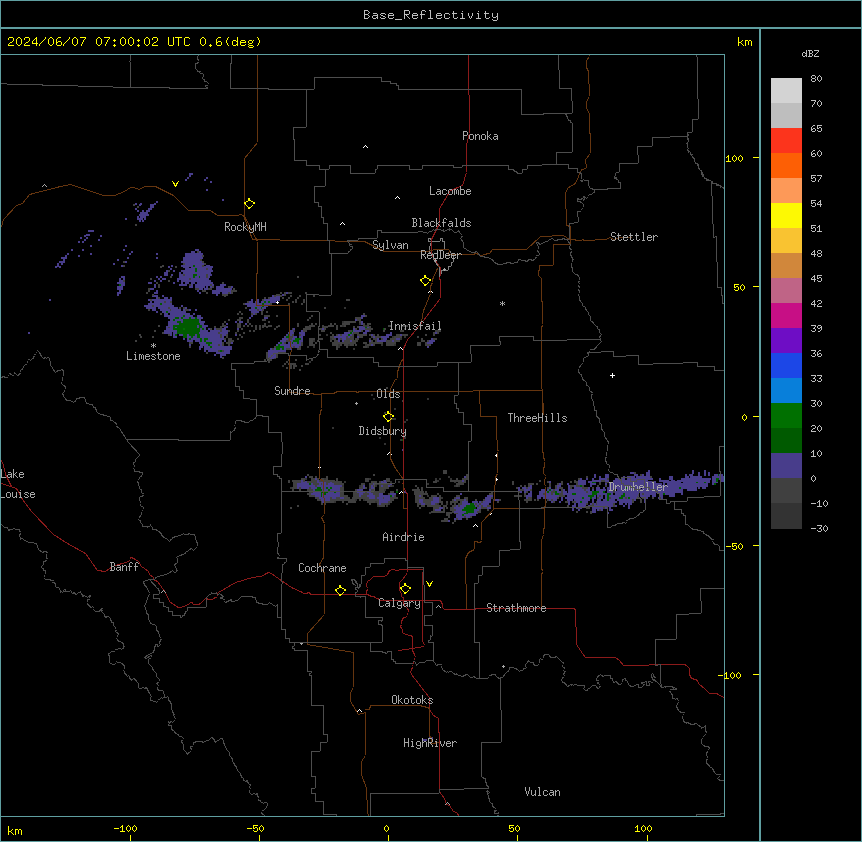Select the orange 60-57 dBZ legend swatch
Screen dimensions: 862x842
786,165
